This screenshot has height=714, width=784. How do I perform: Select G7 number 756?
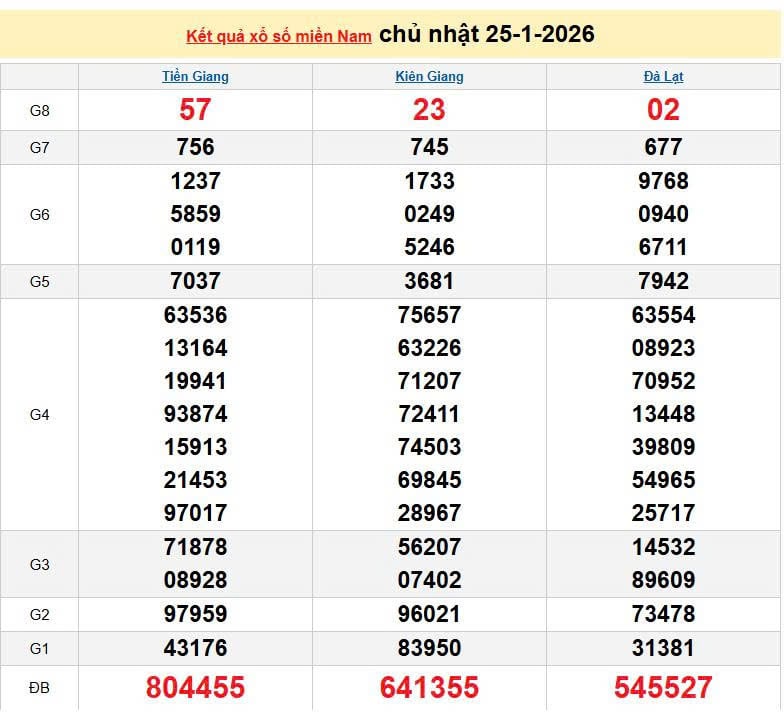point(195,147)
